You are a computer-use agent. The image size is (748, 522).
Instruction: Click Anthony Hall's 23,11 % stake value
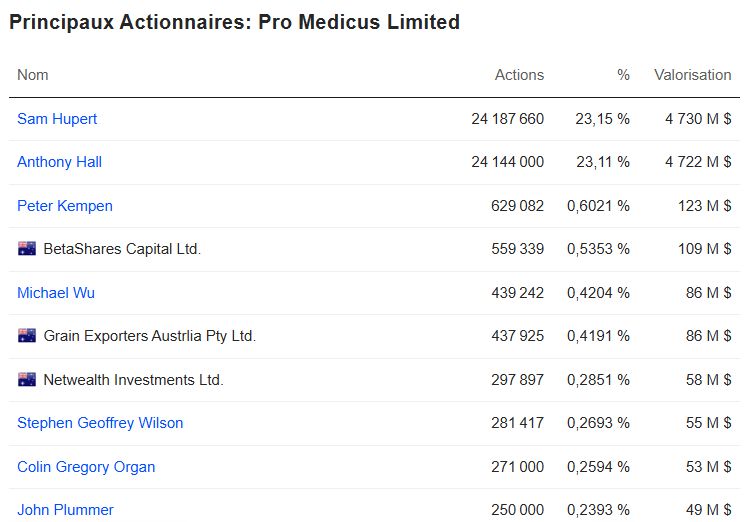[603, 162]
